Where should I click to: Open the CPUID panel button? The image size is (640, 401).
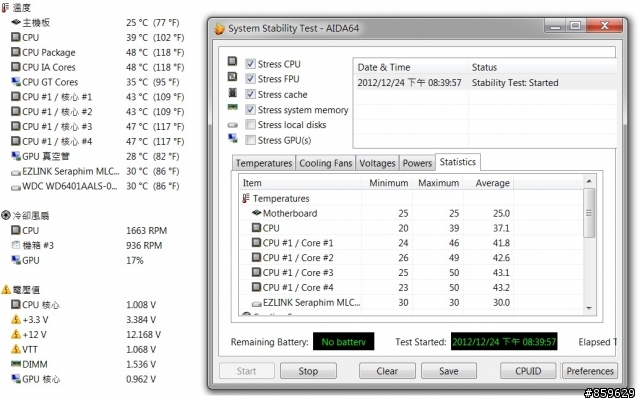coord(528,371)
